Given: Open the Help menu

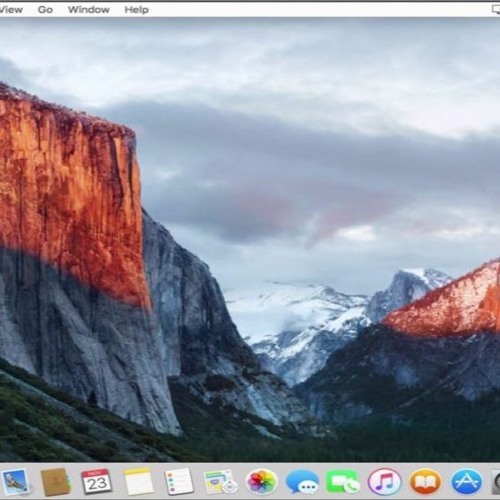Looking at the screenshot, I should 137,10.
